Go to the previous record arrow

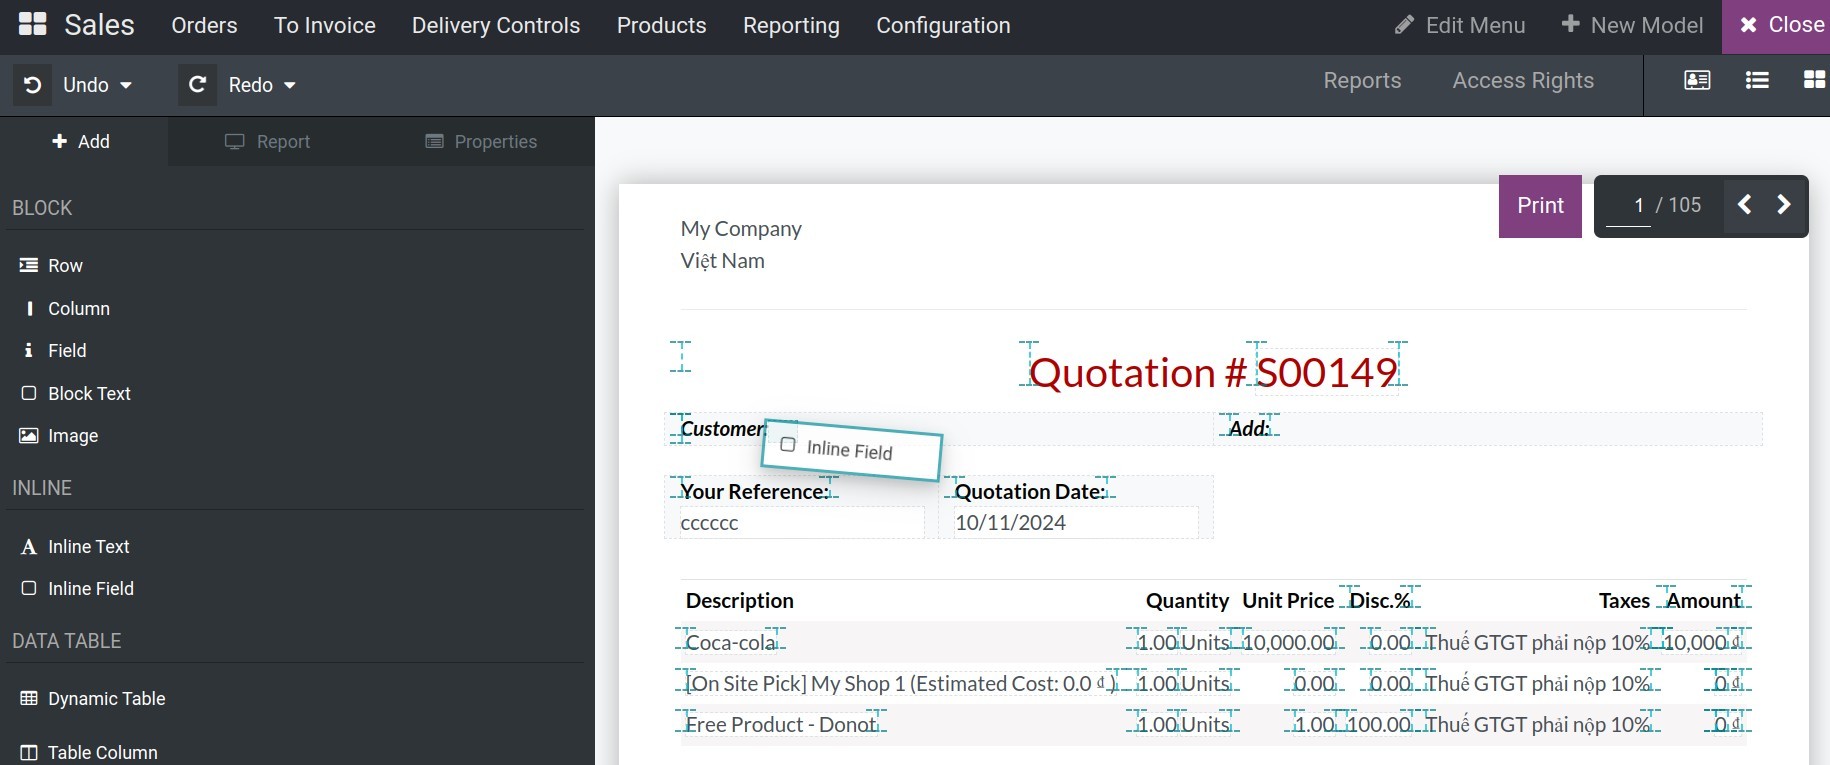(x=1745, y=205)
